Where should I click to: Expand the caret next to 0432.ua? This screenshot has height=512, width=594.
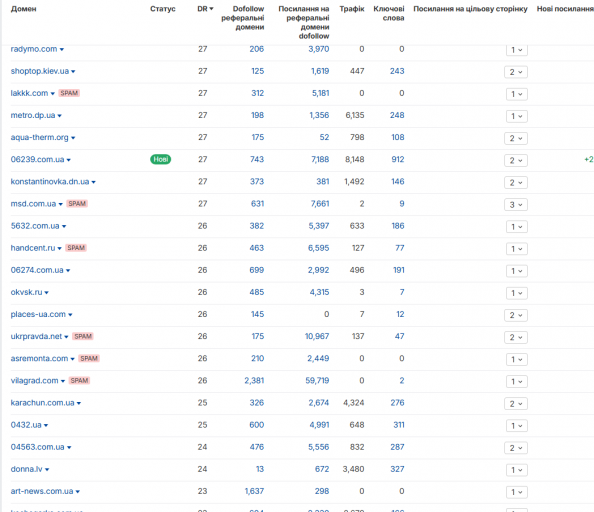46,426
